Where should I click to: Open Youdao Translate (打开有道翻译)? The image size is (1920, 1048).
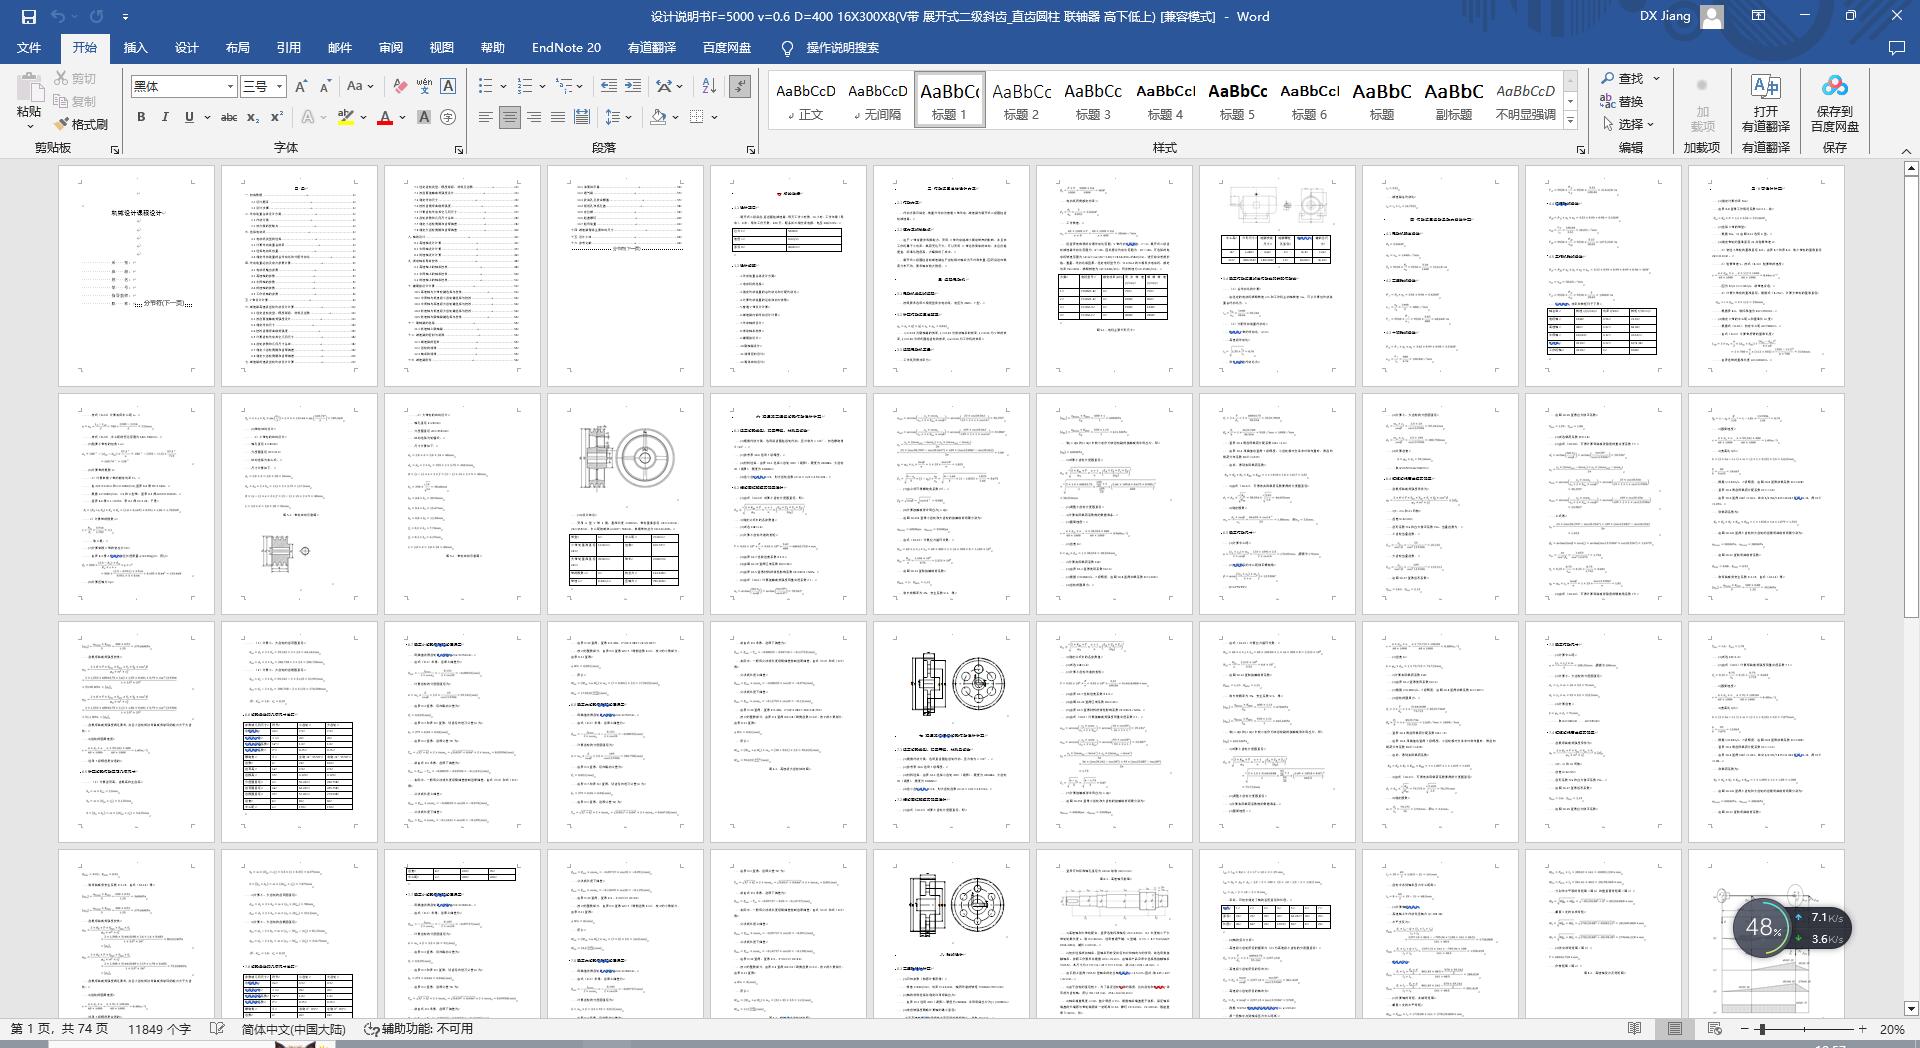1766,102
